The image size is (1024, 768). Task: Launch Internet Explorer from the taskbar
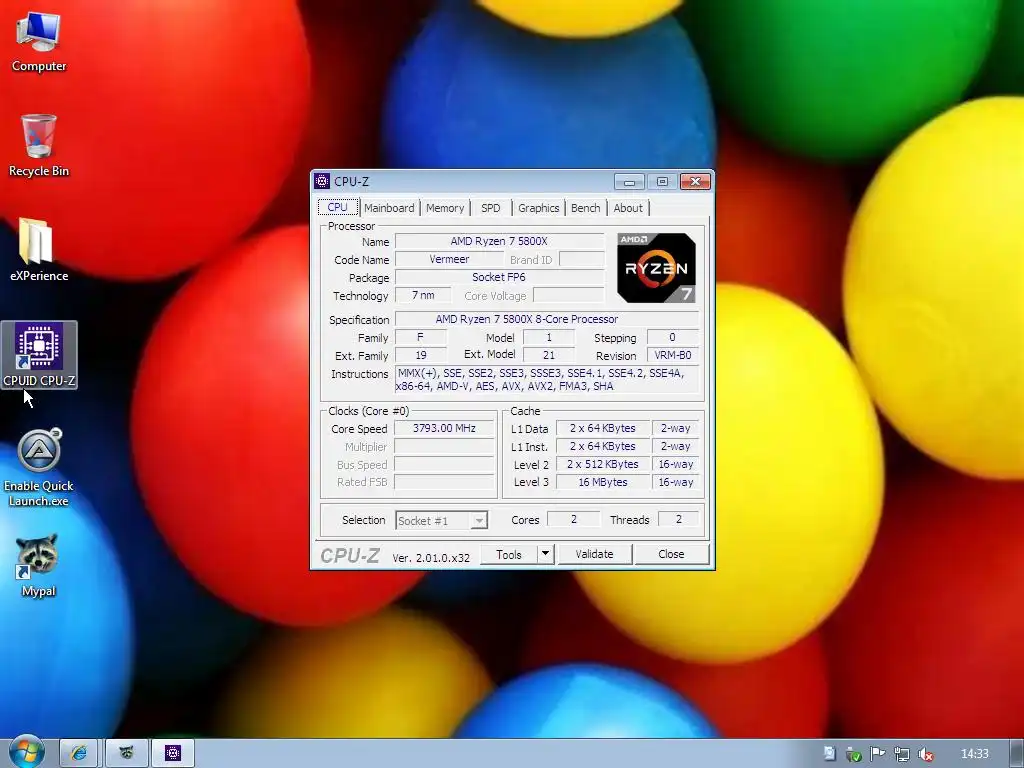[x=79, y=753]
